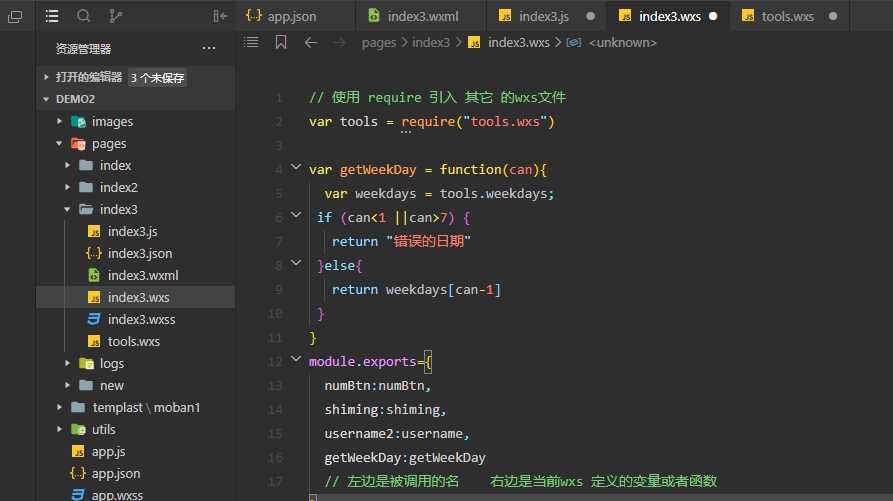Image resolution: width=893 pixels, height=501 pixels.
Task: Click line number 9 in the gutter
Action: pyautogui.click(x=279, y=290)
